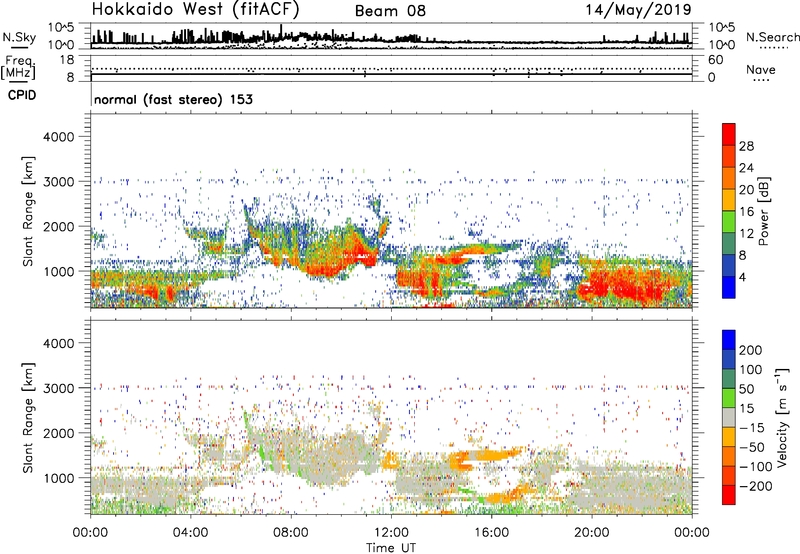
Task: Click the "N.Search" legend label
Action: click(772, 37)
